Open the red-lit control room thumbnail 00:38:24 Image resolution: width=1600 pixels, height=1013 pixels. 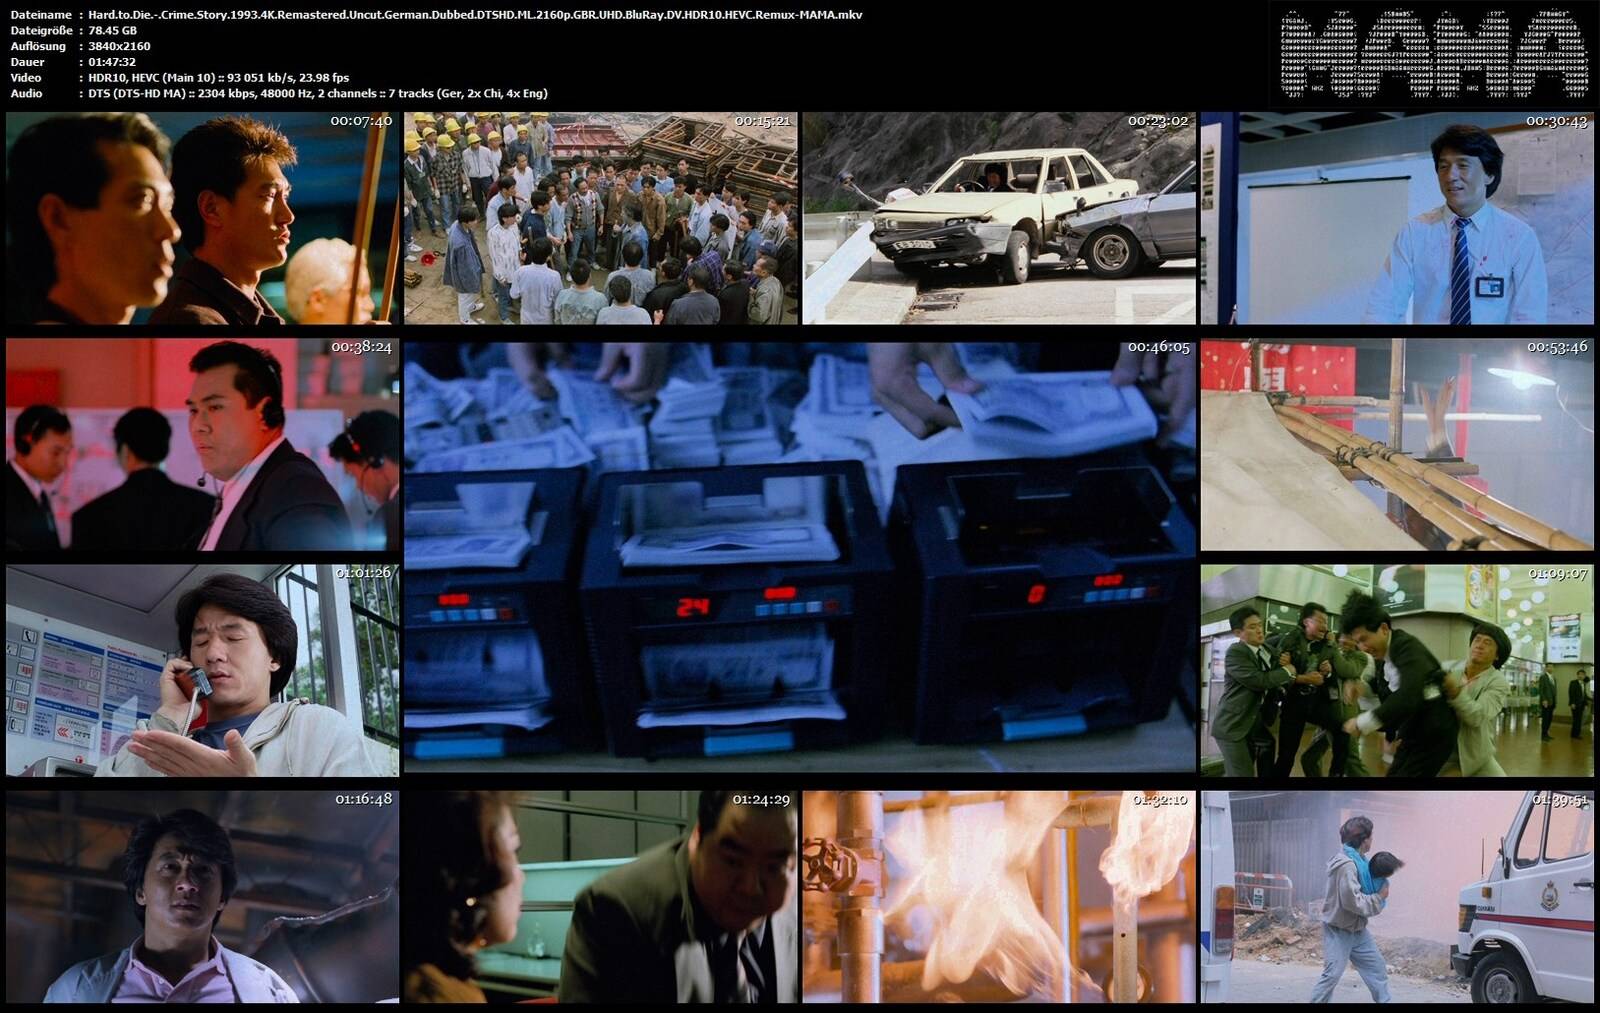point(202,445)
